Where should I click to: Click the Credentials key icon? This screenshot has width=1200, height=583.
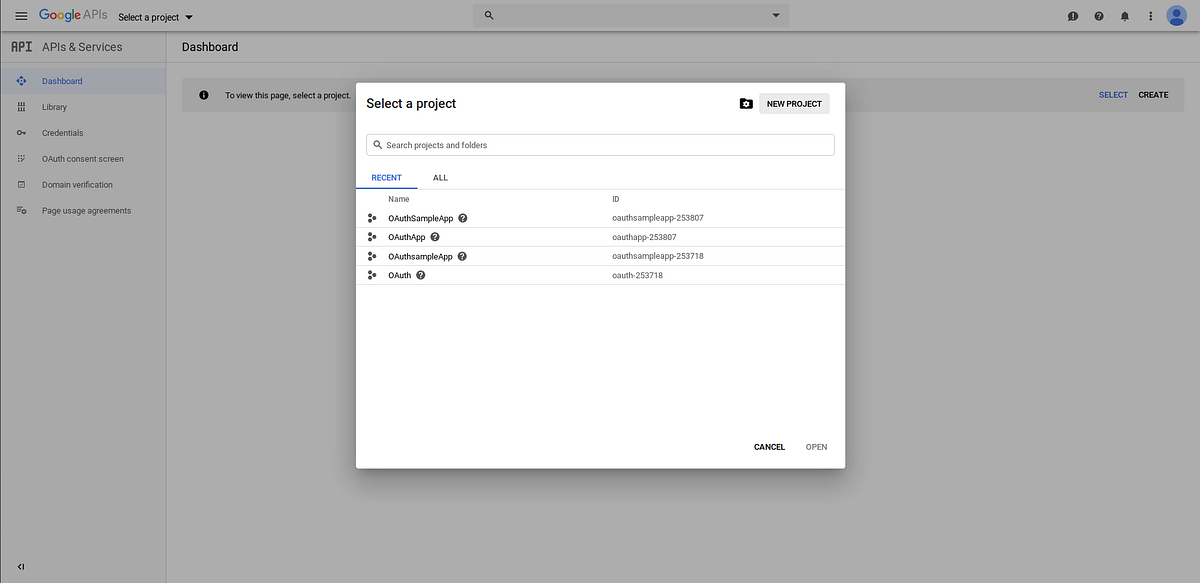[x=21, y=132]
